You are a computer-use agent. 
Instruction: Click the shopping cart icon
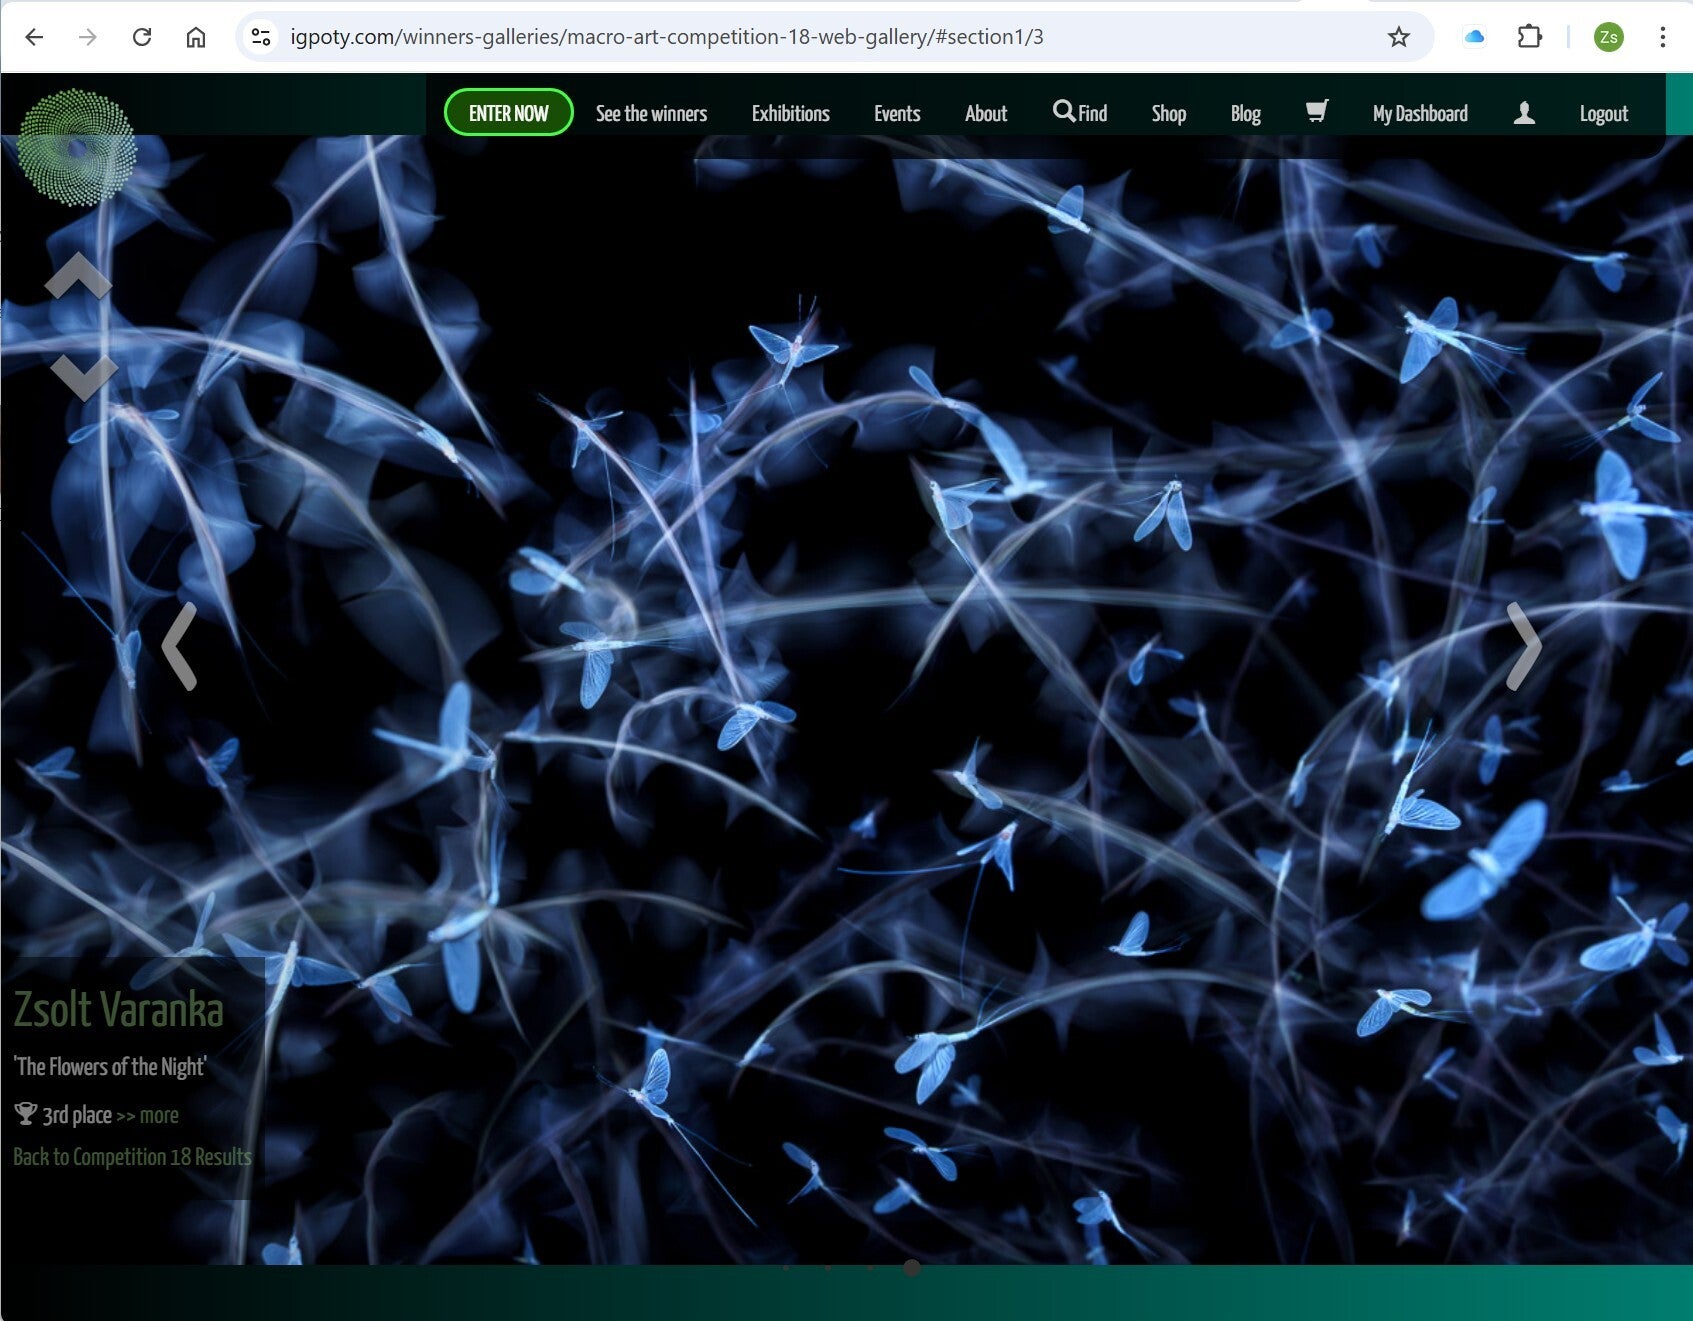click(x=1316, y=112)
